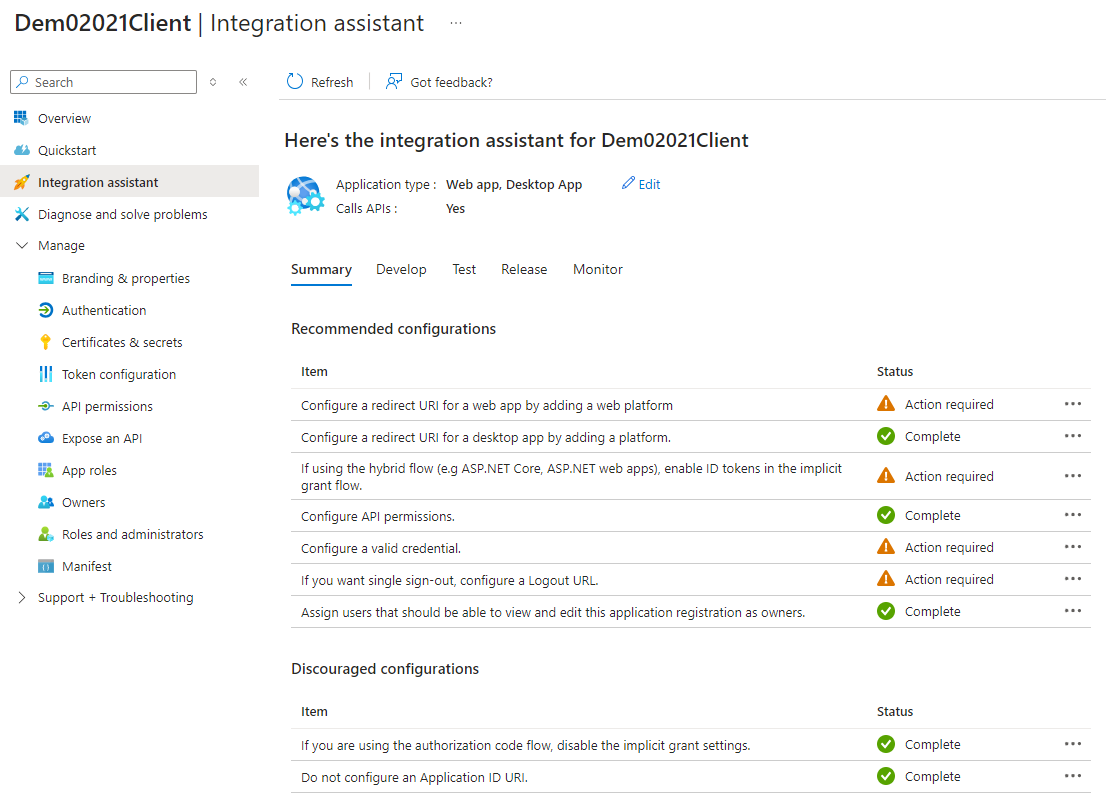Click the up/down sort arrows beside Search
The width and height of the screenshot is (1106, 810).
[x=213, y=82]
